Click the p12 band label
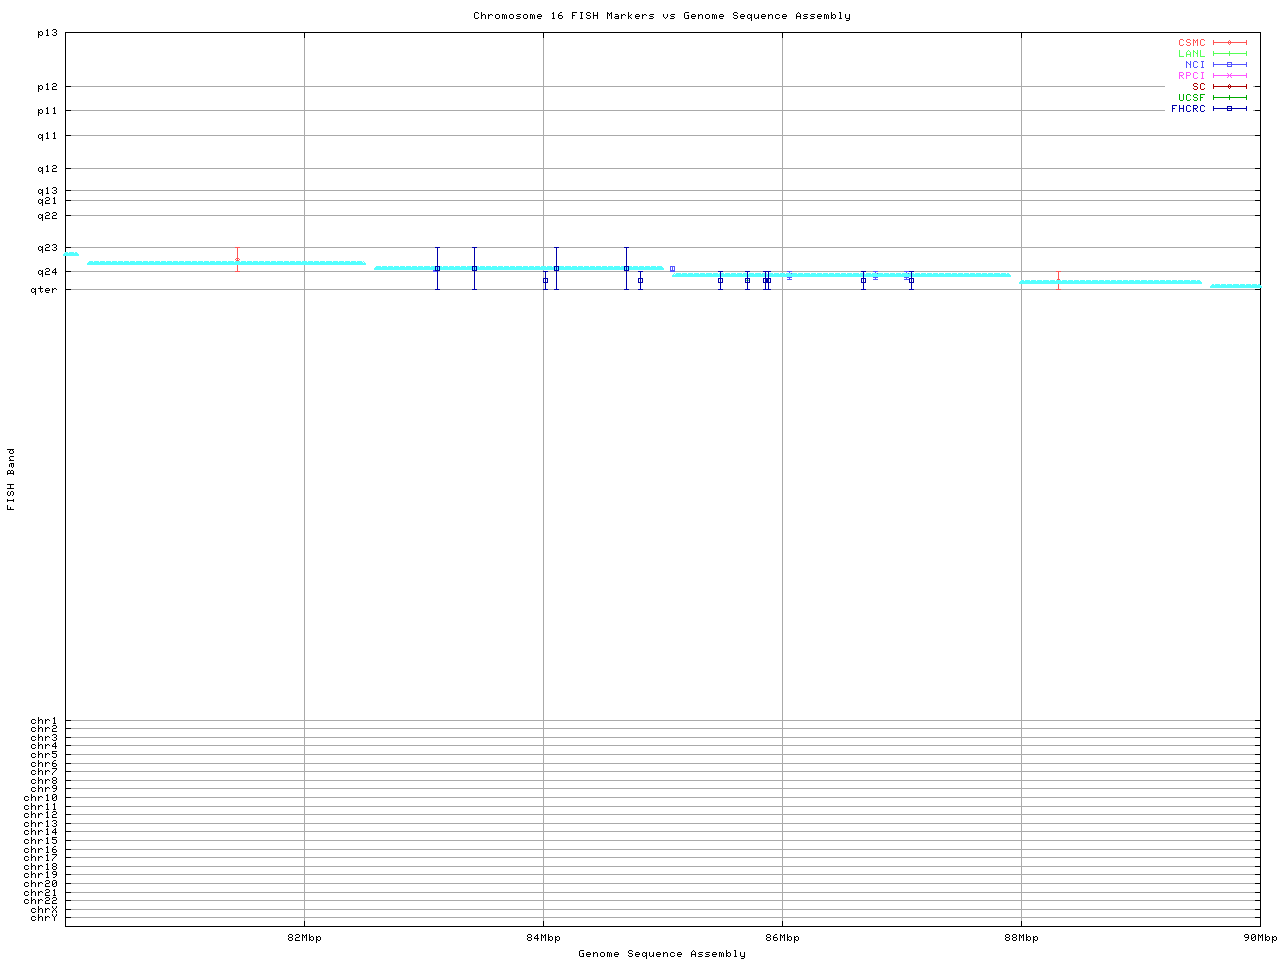The image size is (1280, 960). coord(48,87)
